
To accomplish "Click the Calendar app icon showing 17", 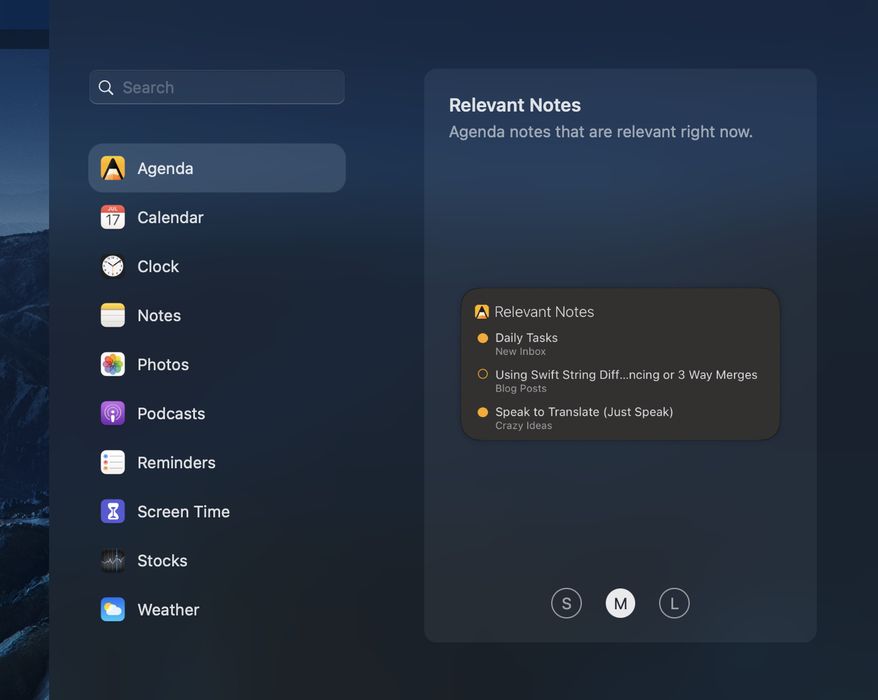I will pyautogui.click(x=113, y=217).
